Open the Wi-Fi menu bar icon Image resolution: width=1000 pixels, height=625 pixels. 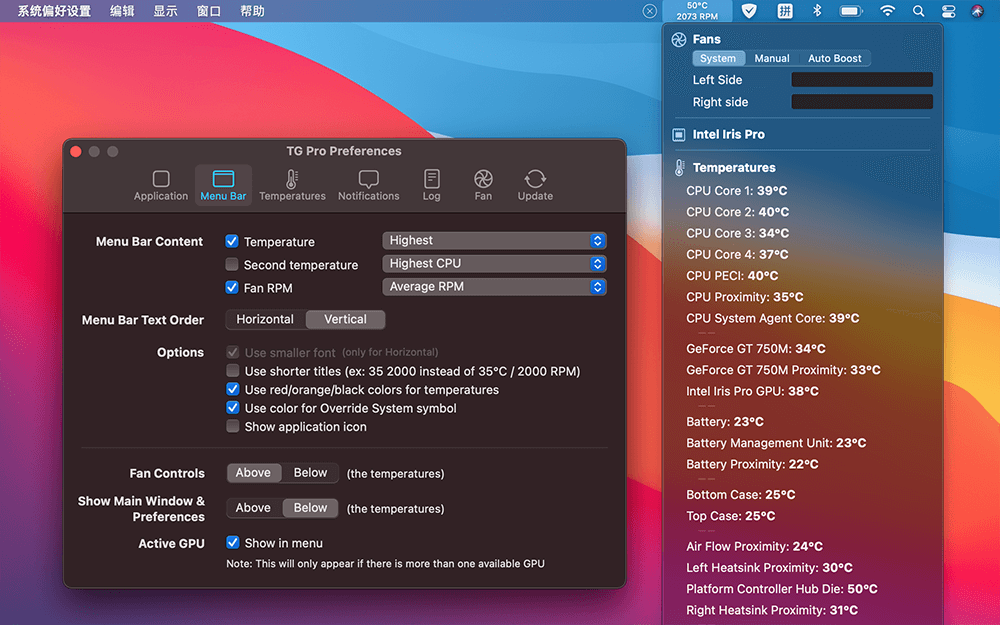coord(887,11)
